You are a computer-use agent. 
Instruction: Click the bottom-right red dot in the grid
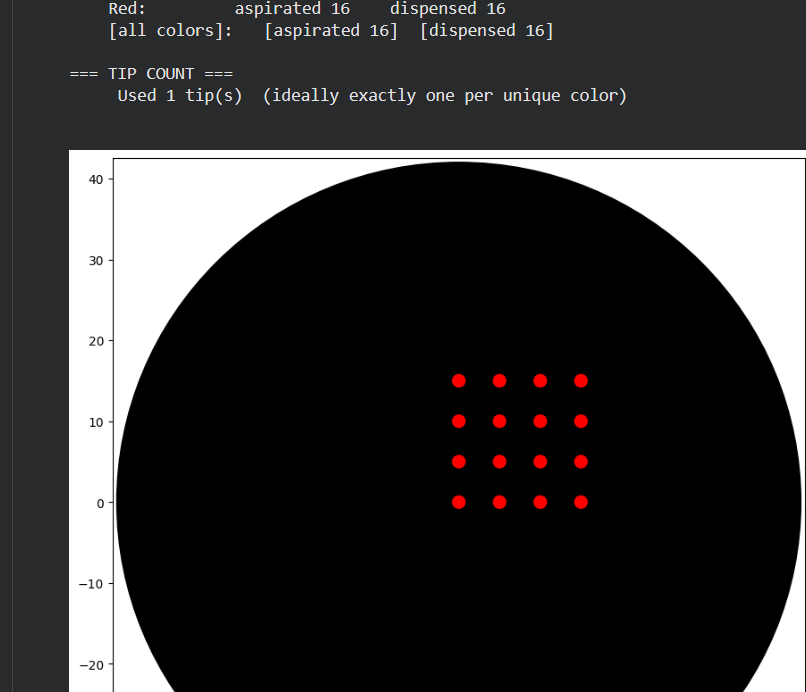pyautogui.click(x=581, y=502)
